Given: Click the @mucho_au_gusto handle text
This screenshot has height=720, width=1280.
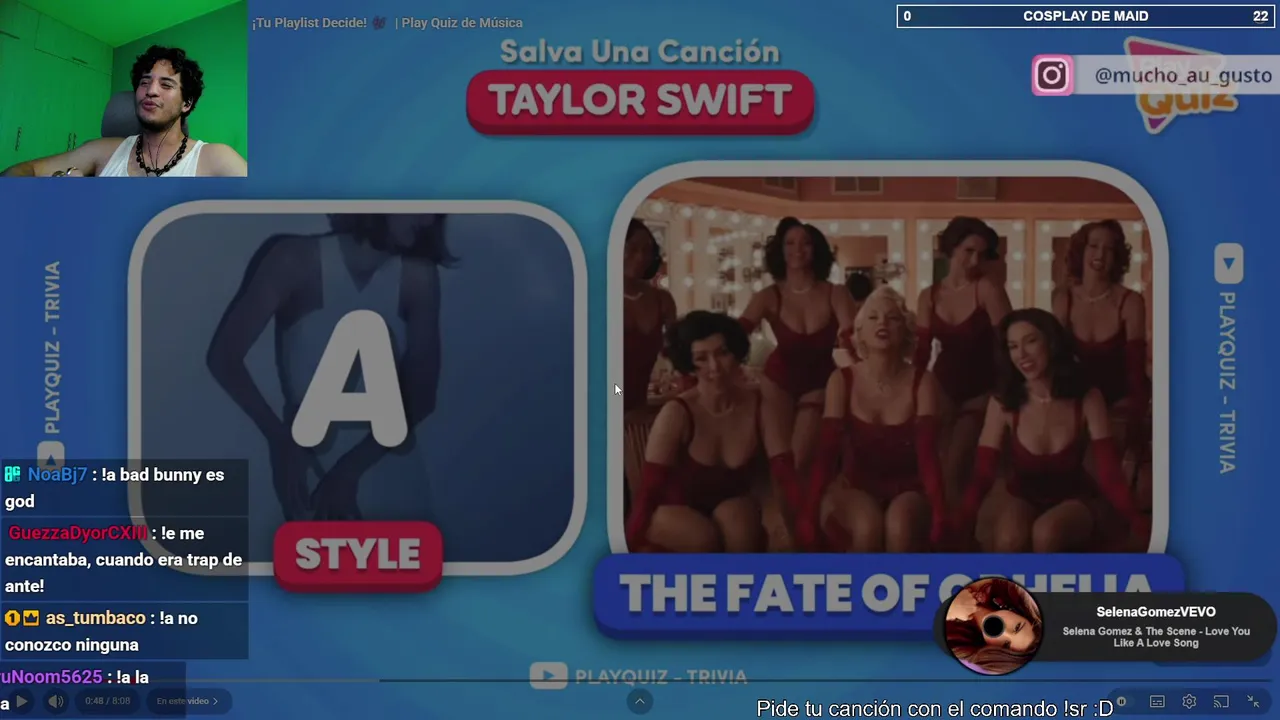Looking at the screenshot, I should 1183,76.
